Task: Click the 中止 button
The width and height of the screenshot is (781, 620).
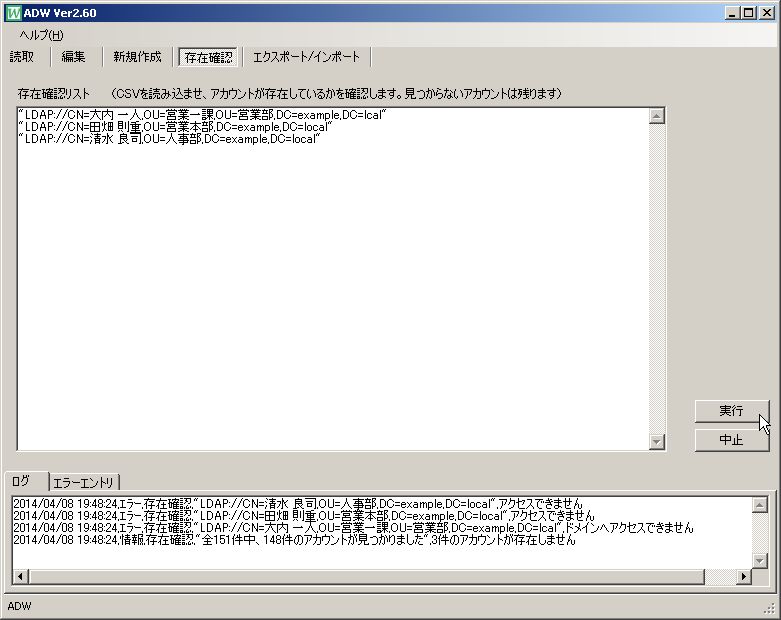Action: (732, 440)
